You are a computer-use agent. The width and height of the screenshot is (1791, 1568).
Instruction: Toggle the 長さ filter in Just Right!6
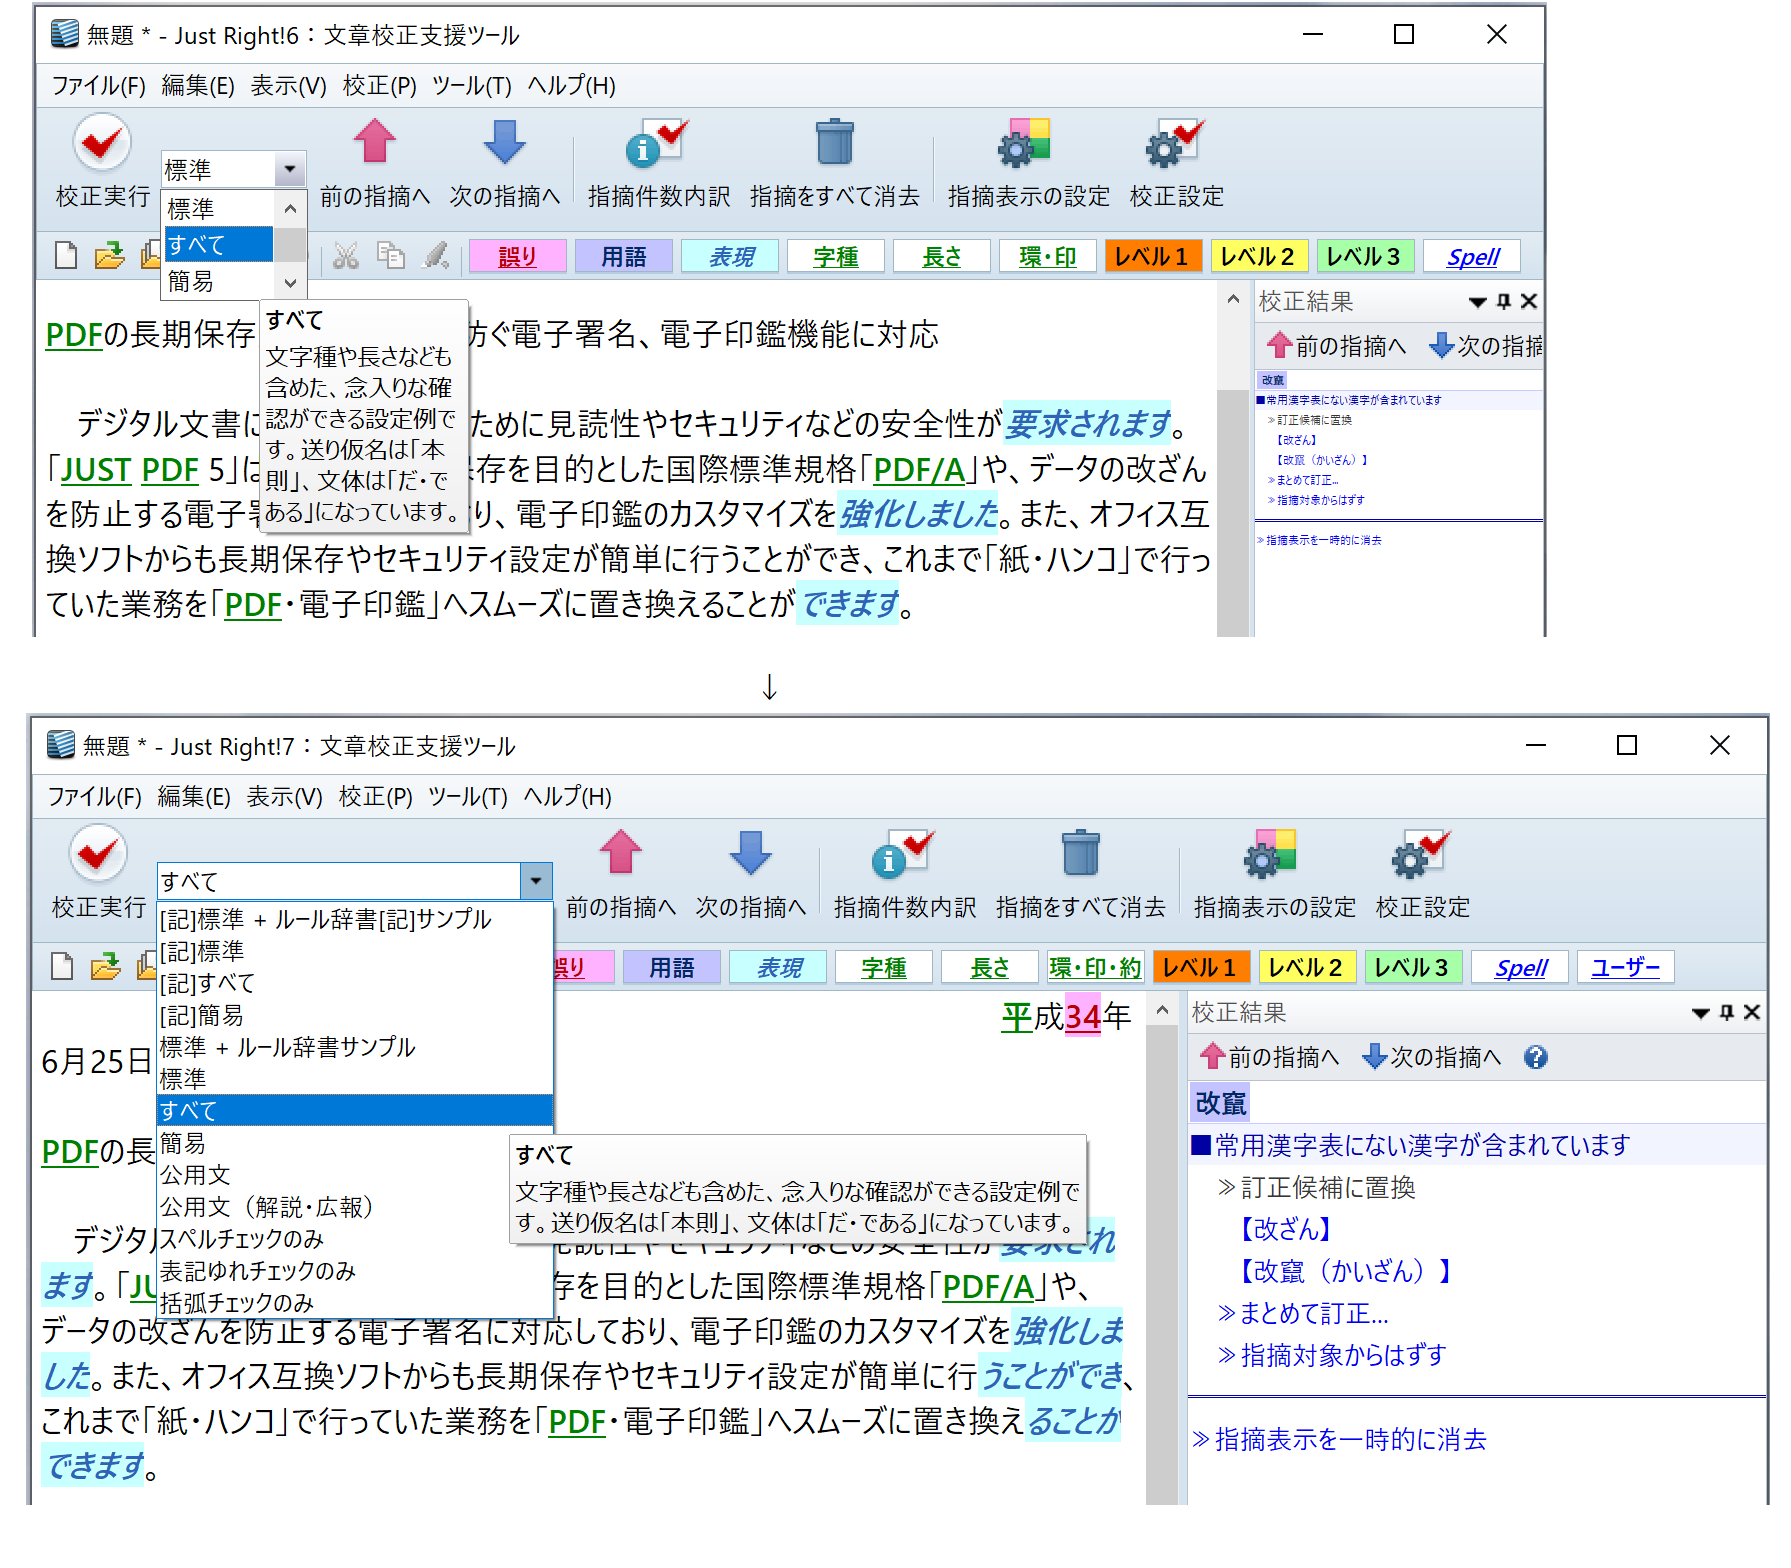coord(942,257)
